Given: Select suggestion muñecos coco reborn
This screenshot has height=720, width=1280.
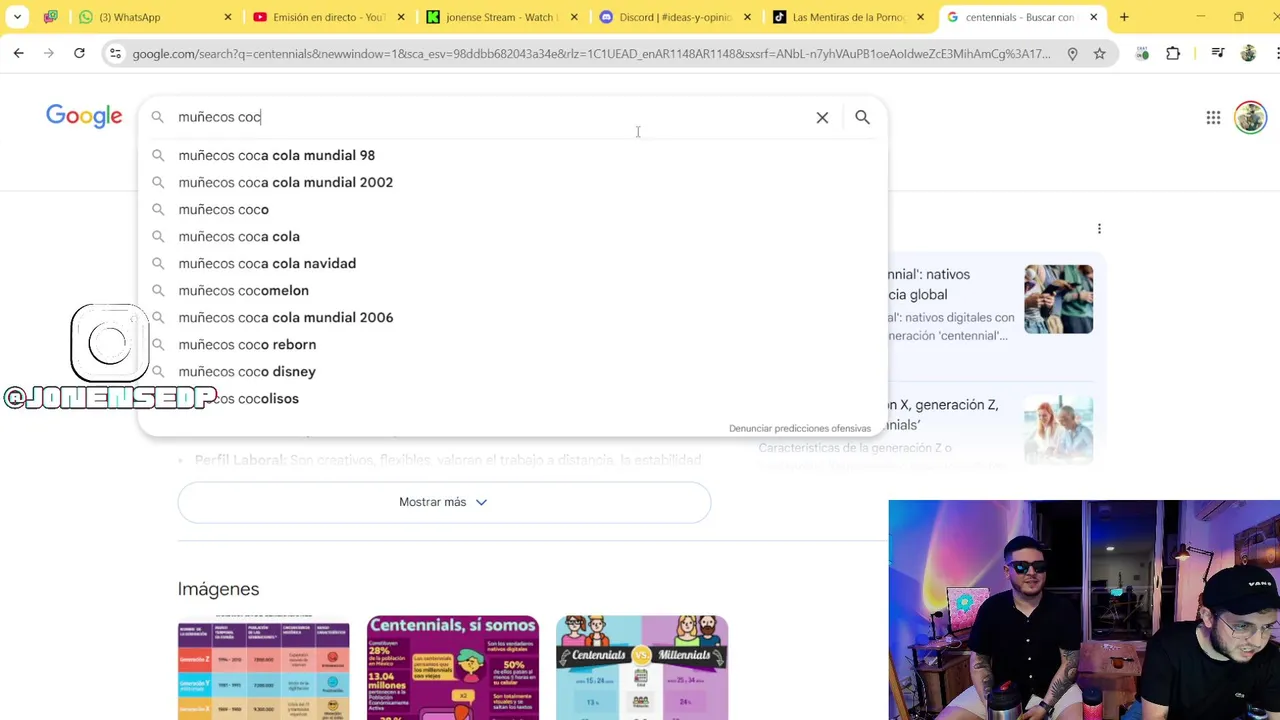Looking at the screenshot, I should point(512,344).
